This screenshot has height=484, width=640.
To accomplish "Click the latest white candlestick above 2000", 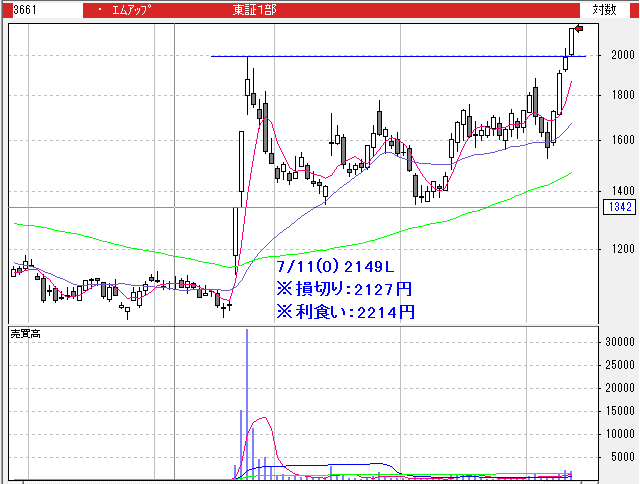I will click(573, 40).
